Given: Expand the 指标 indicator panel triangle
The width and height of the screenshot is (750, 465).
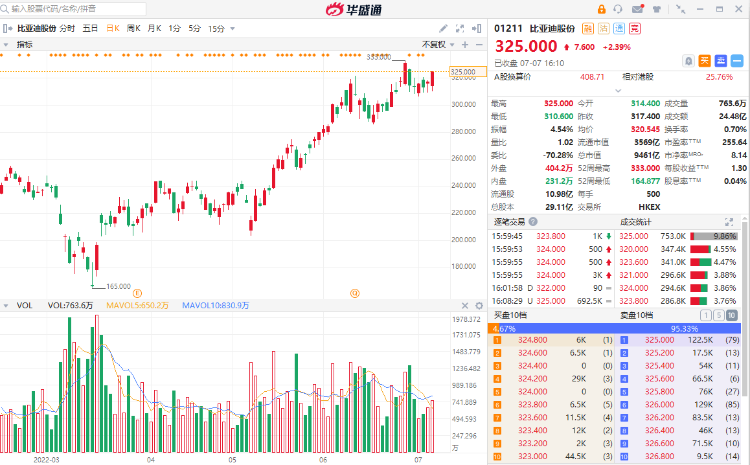Looking at the screenshot, I should (6, 44).
